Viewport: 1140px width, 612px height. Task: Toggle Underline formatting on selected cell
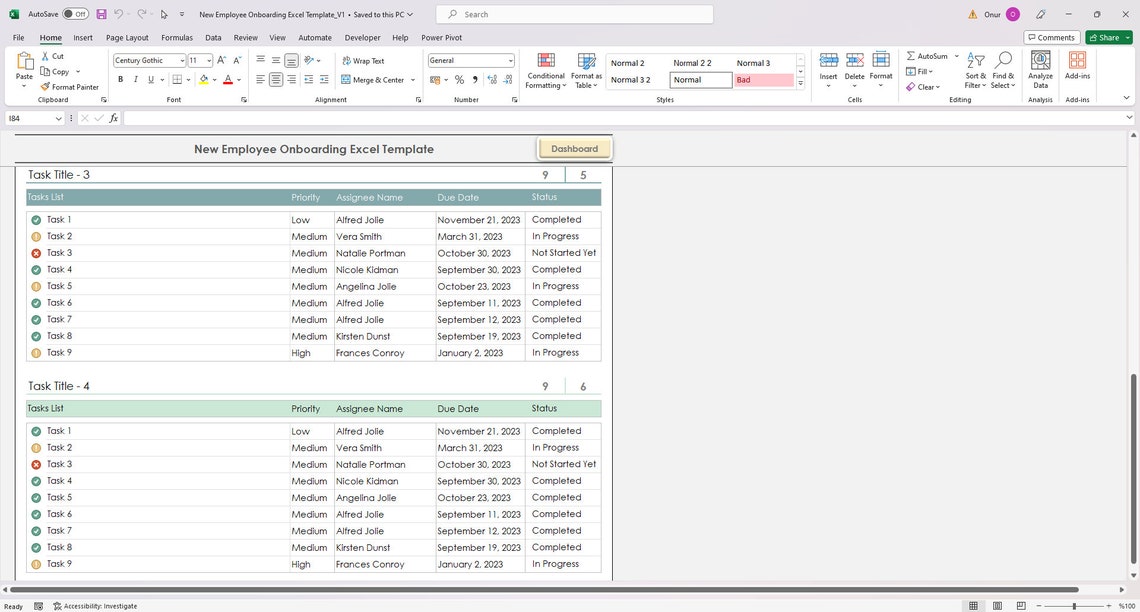coord(149,80)
